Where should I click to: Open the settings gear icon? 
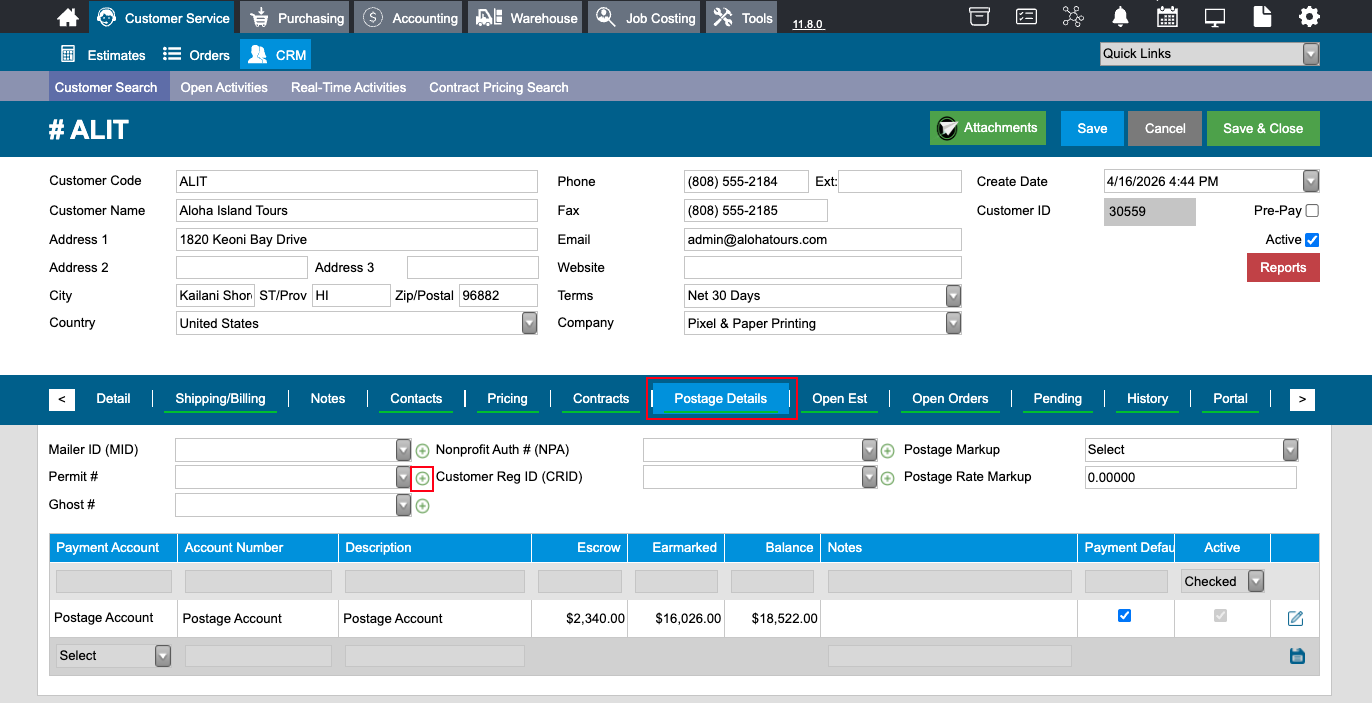(x=1309, y=17)
